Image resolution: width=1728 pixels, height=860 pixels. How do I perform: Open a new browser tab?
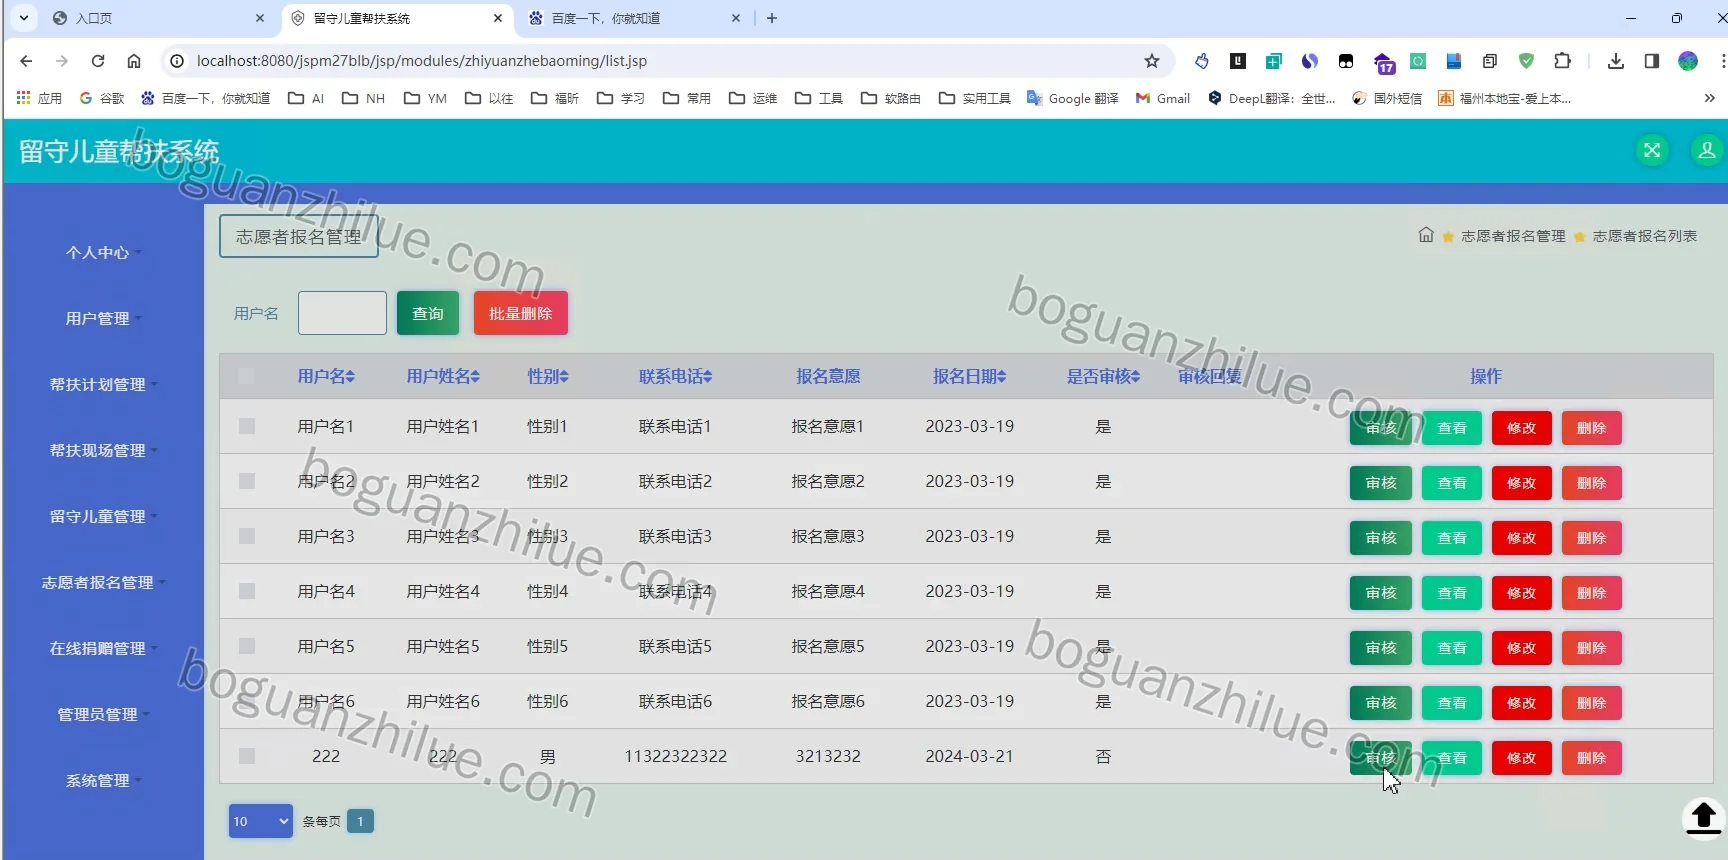pyautogui.click(x=772, y=18)
